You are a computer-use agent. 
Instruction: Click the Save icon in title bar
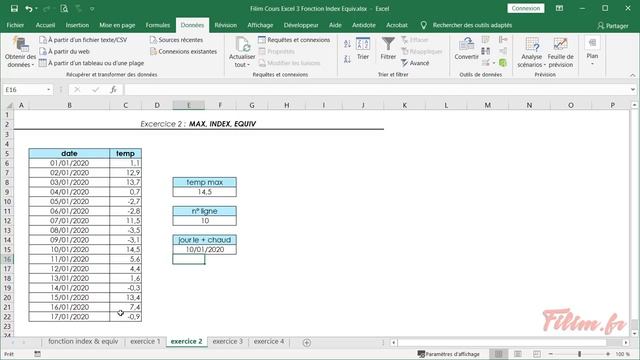pyautogui.click(x=14, y=8)
